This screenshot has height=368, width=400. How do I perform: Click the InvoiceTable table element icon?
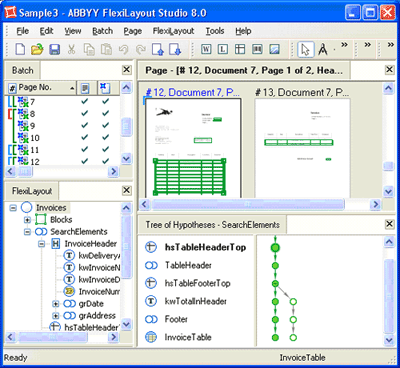tap(151, 337)
